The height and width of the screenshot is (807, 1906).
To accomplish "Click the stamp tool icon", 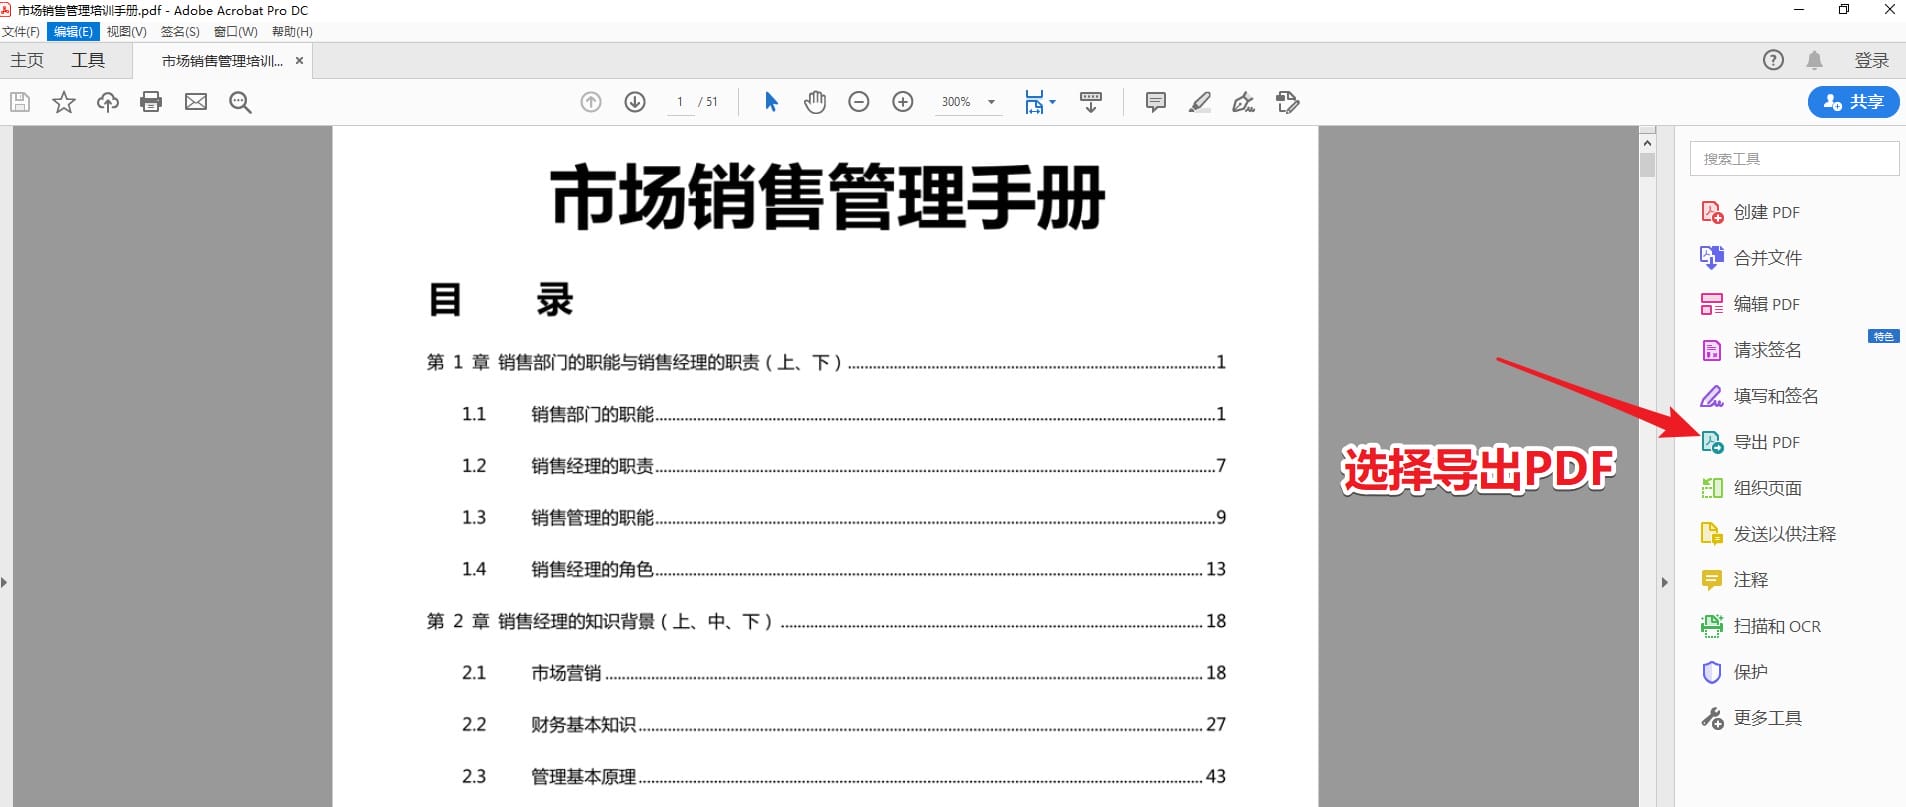I will point(1287,102).
